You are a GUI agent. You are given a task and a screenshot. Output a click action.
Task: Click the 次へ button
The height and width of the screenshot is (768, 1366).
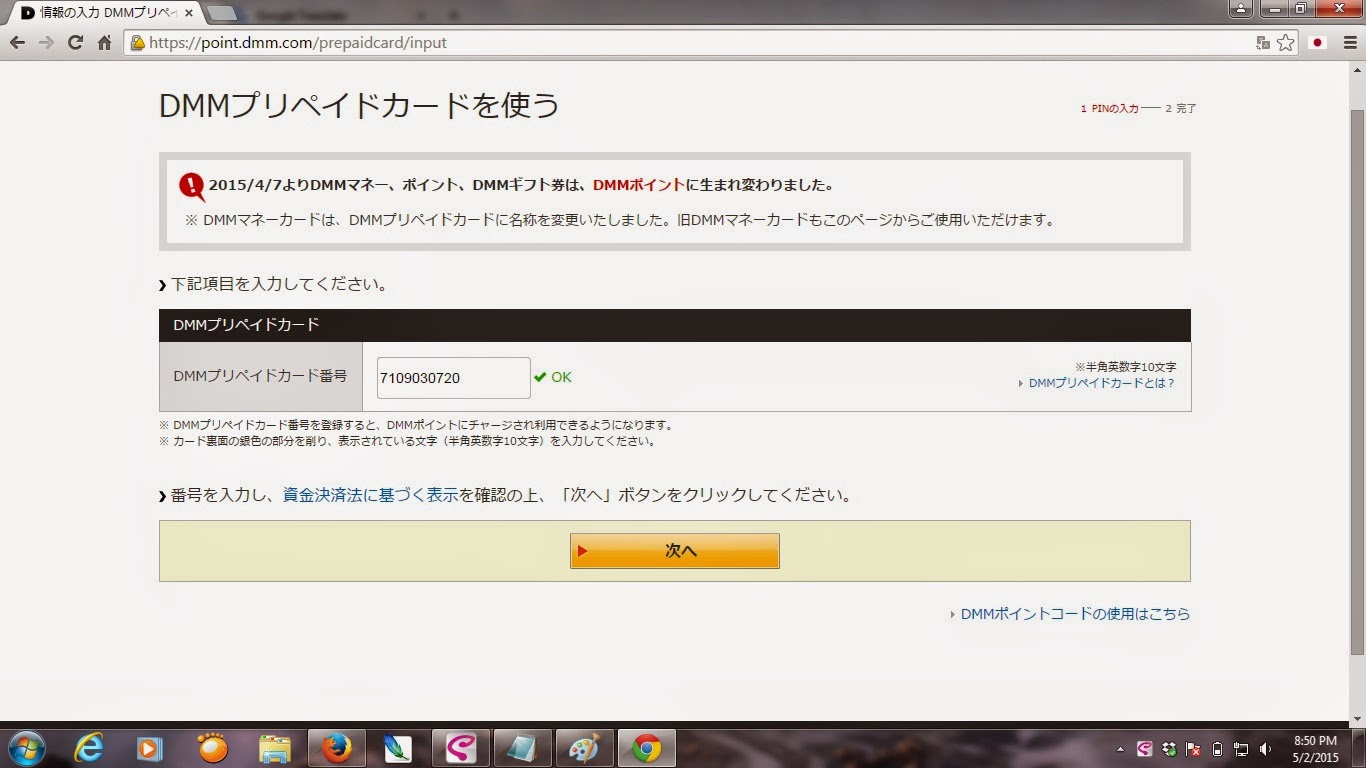click(674, 550)
